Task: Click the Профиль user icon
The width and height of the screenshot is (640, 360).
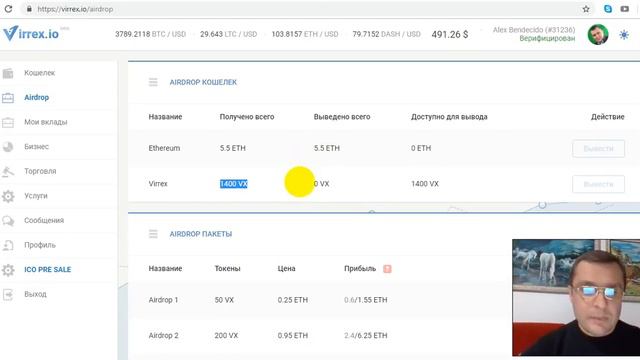Action: [8, 245]
